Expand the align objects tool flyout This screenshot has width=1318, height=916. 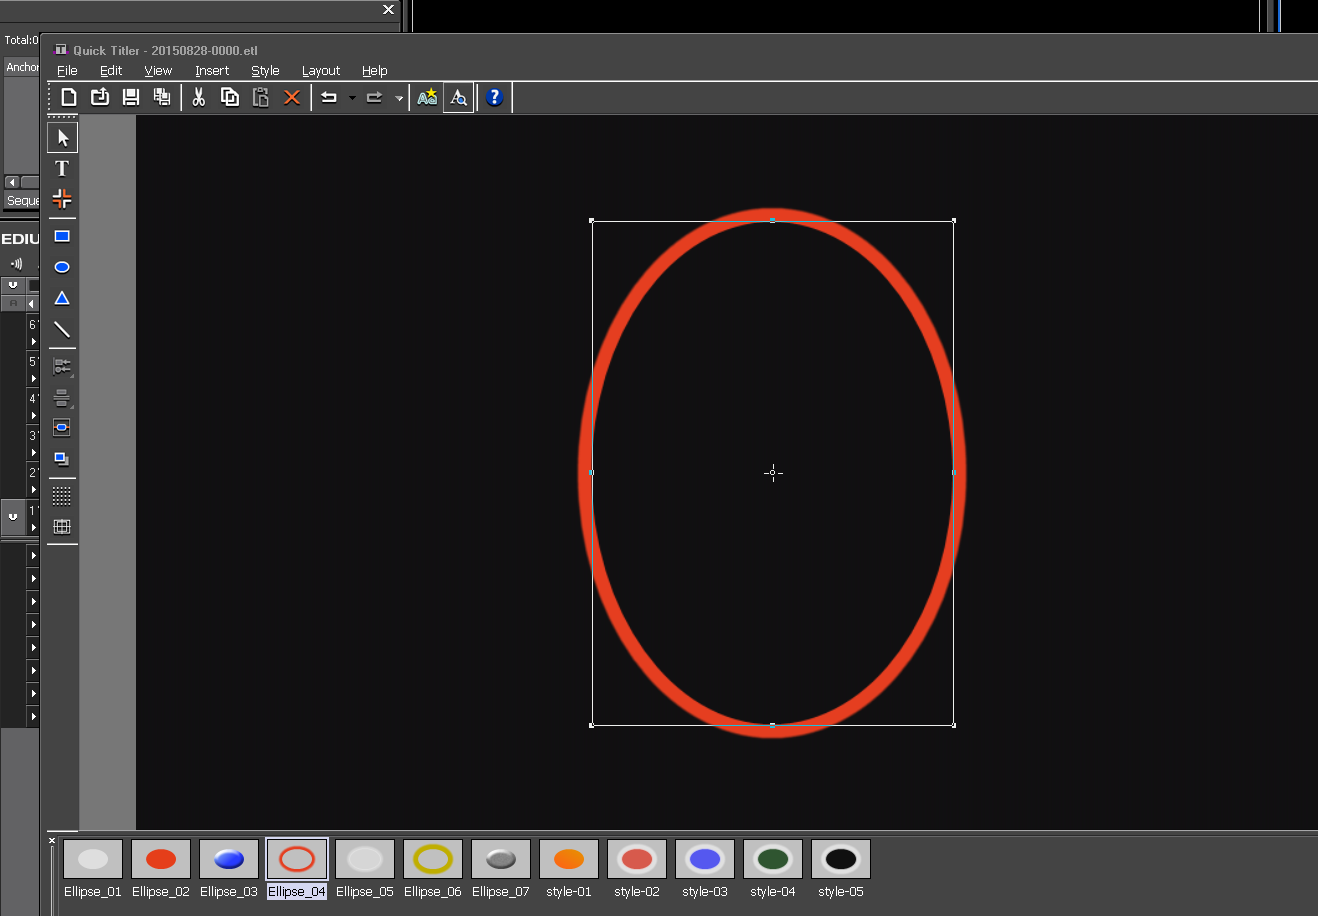point(62,367)
